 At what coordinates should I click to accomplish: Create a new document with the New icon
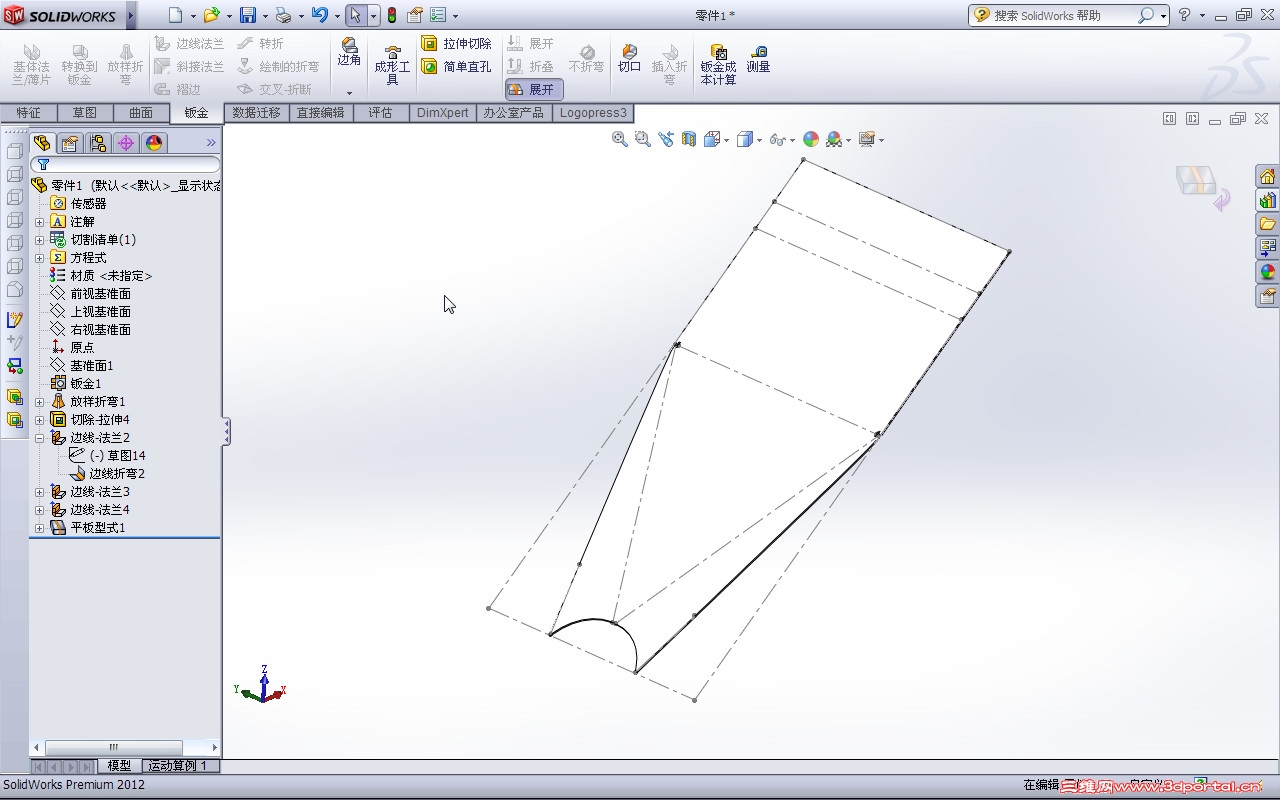pos(176,15)
